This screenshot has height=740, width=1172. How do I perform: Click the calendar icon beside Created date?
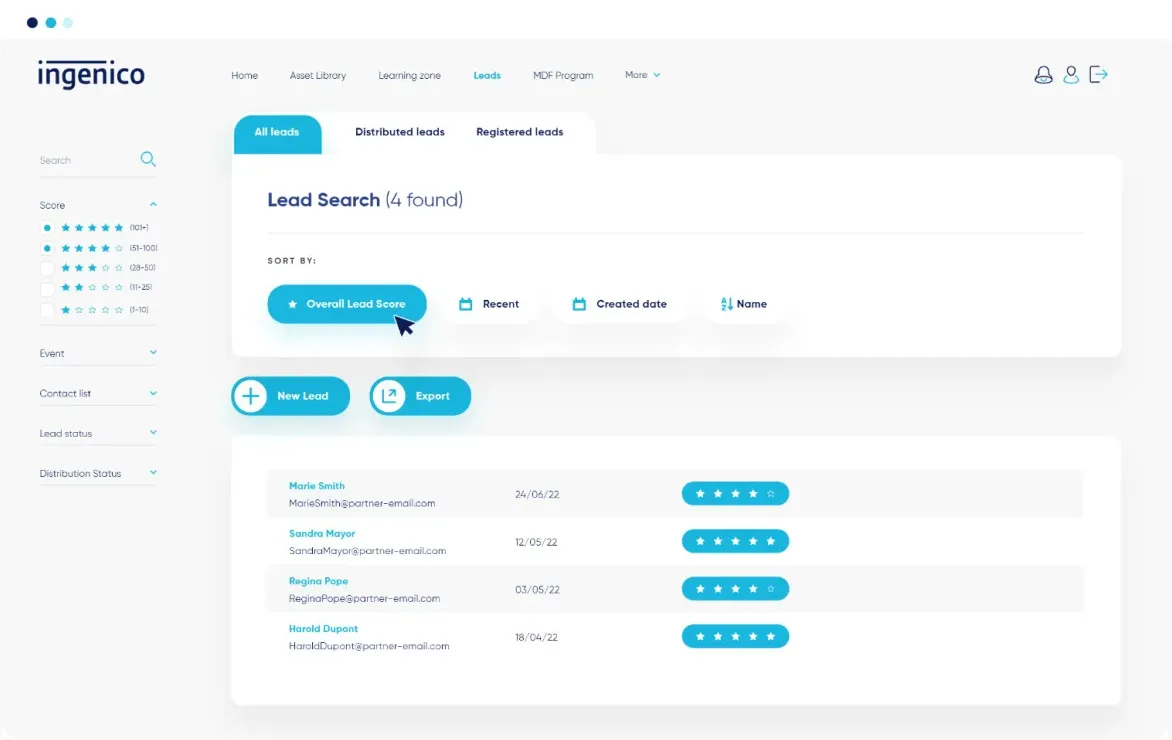(580, 303)
